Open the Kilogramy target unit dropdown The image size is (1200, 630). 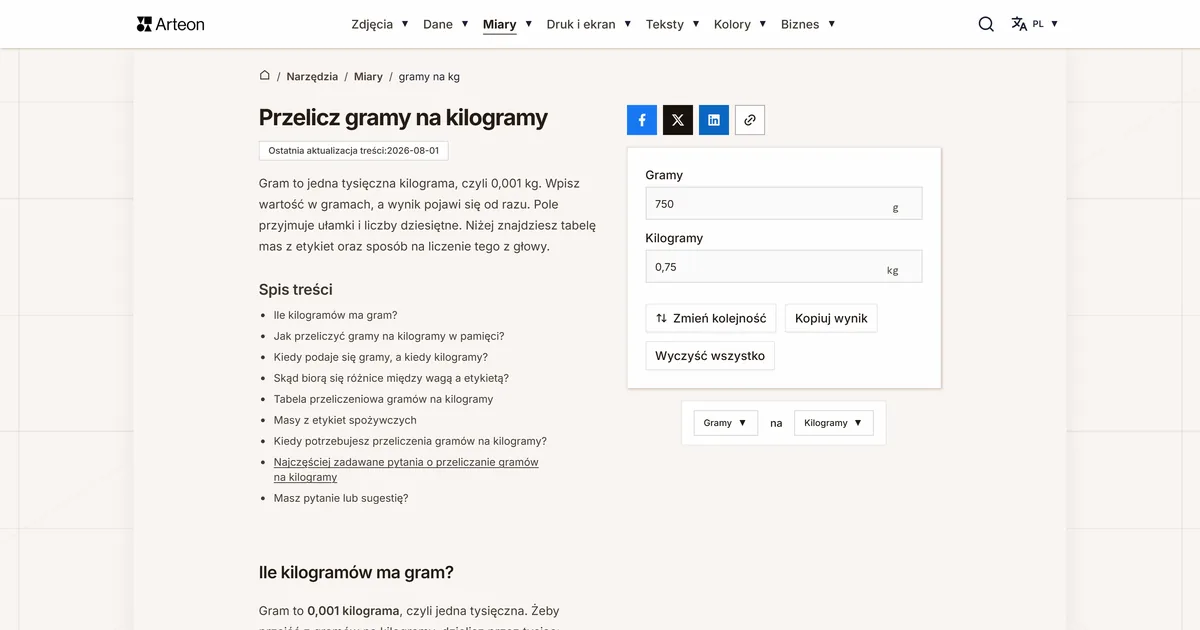(834, 423)
